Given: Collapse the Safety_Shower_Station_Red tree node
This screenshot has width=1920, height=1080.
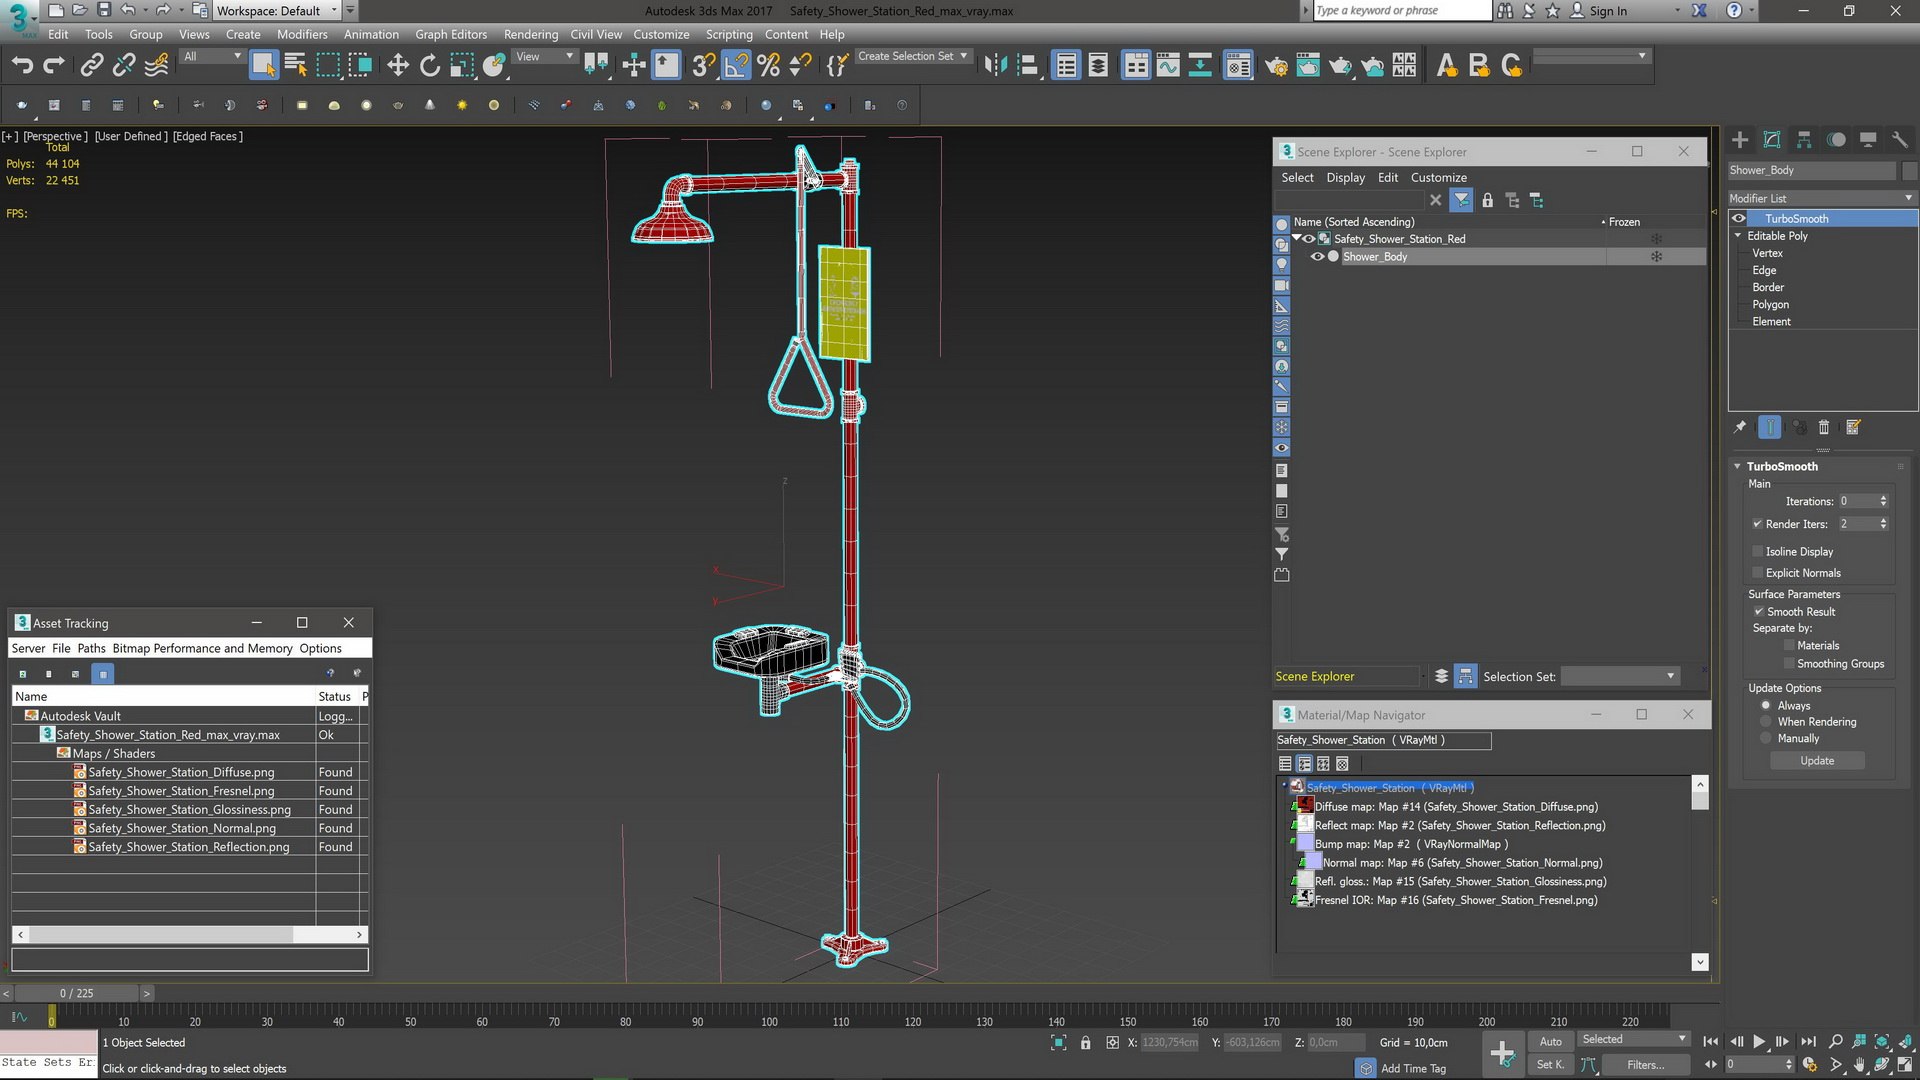Looking at the screenshot, I should coord(1297,239).
